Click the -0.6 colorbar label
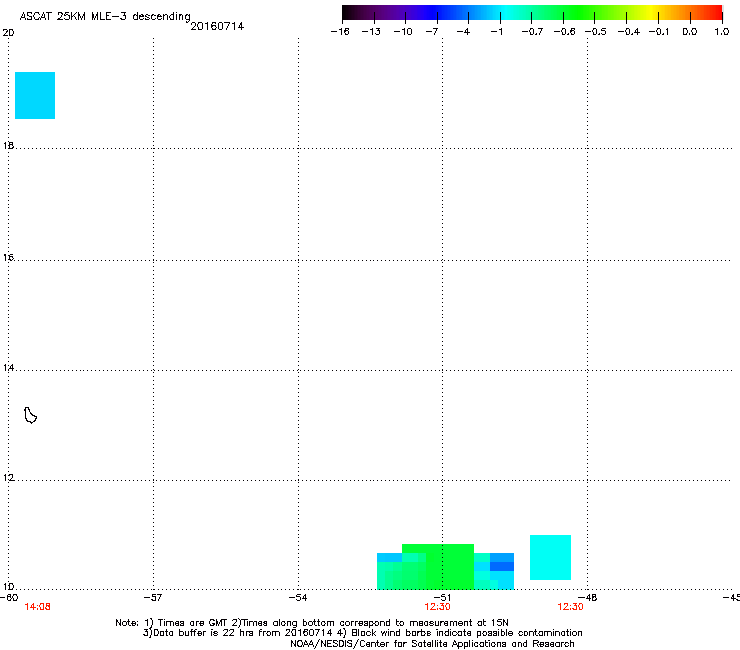 point(564,32)
